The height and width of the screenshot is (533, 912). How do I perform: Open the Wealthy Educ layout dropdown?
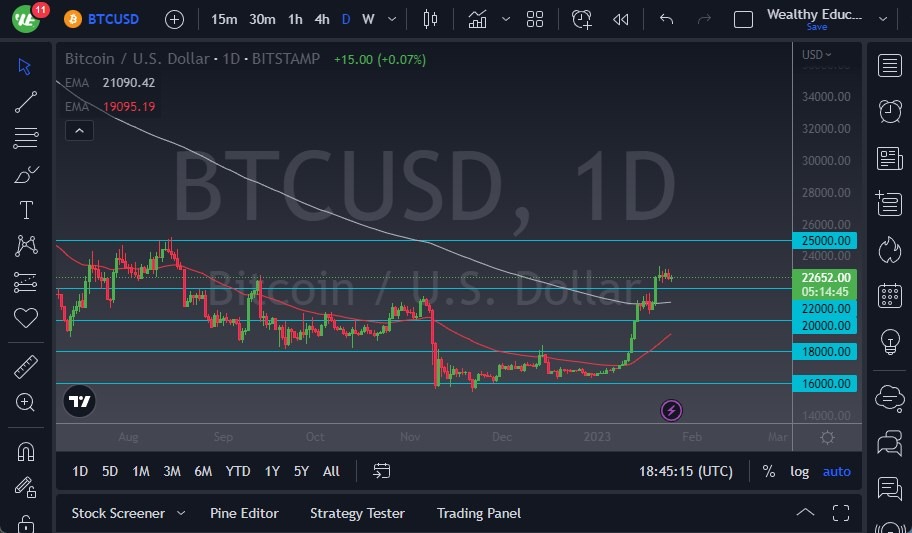(x=883, y=19)
